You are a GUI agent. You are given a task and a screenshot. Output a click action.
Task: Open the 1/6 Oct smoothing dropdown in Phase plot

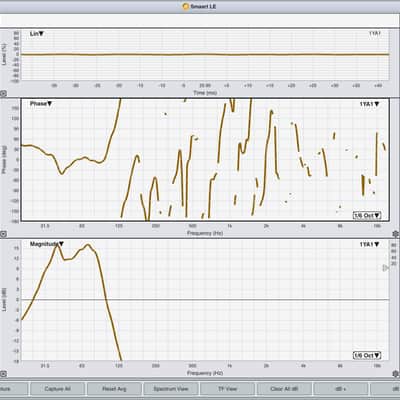pos(367,215)
